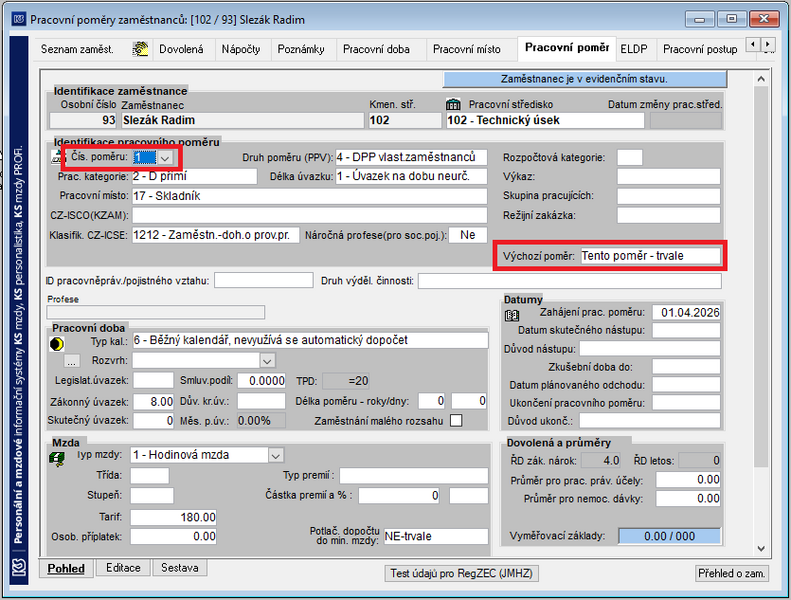
Task: Click the moon icon in Pracovní doba section
Action: [56, 344]
